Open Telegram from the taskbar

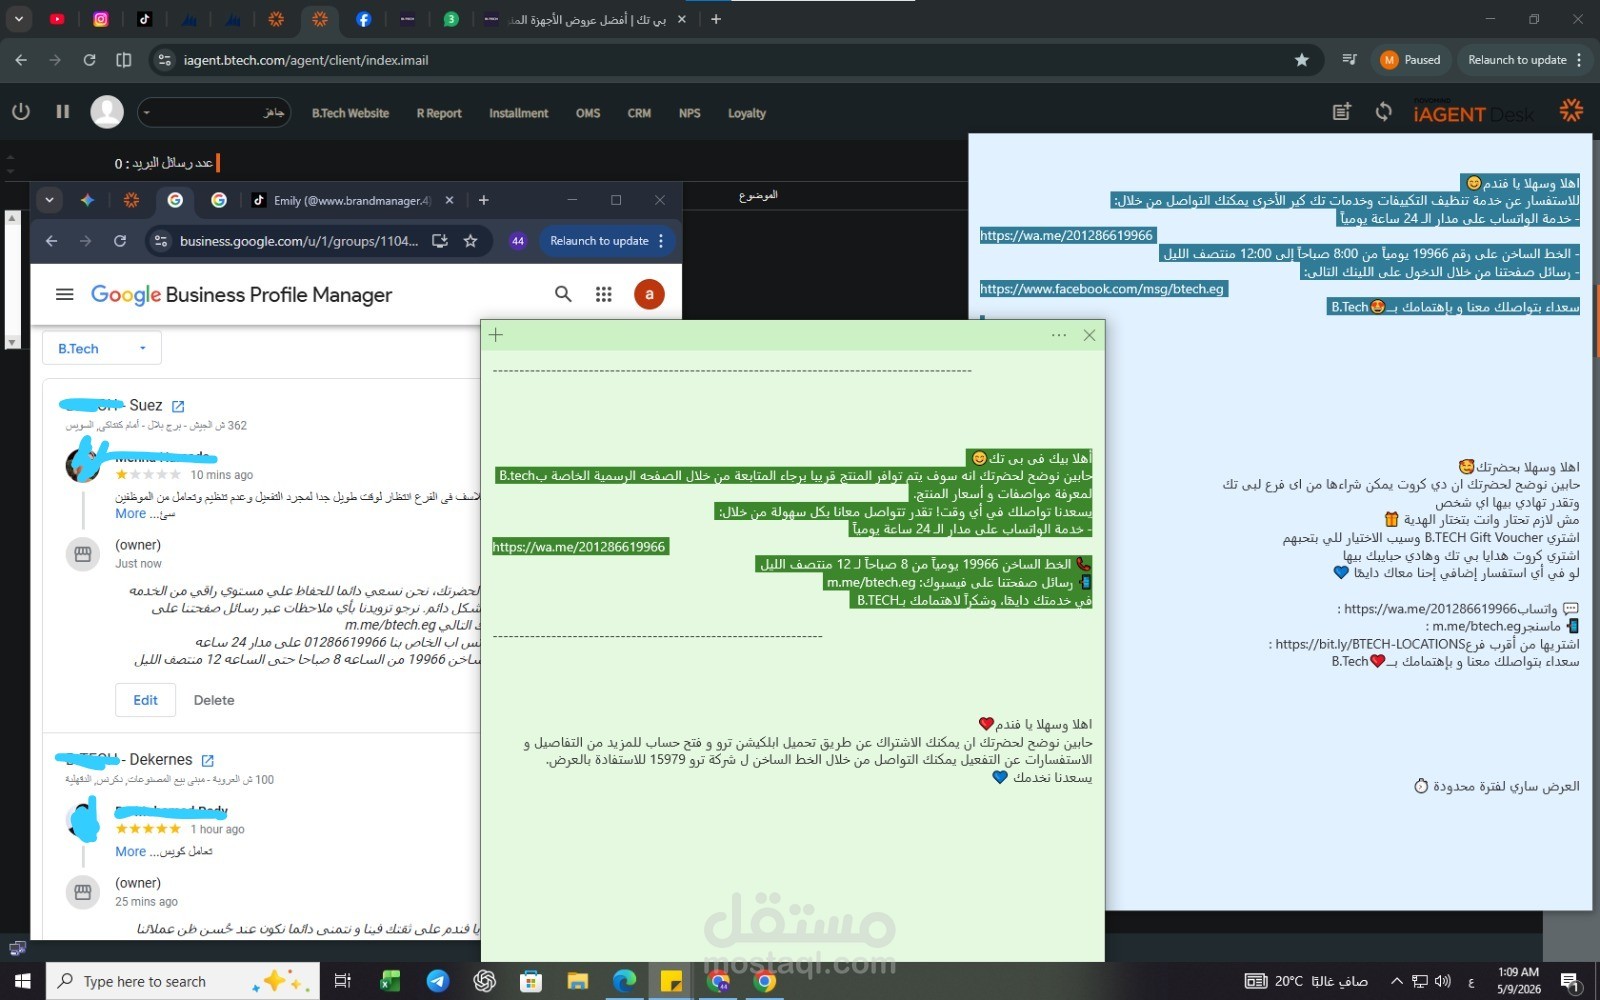click(x=438, y=981)
